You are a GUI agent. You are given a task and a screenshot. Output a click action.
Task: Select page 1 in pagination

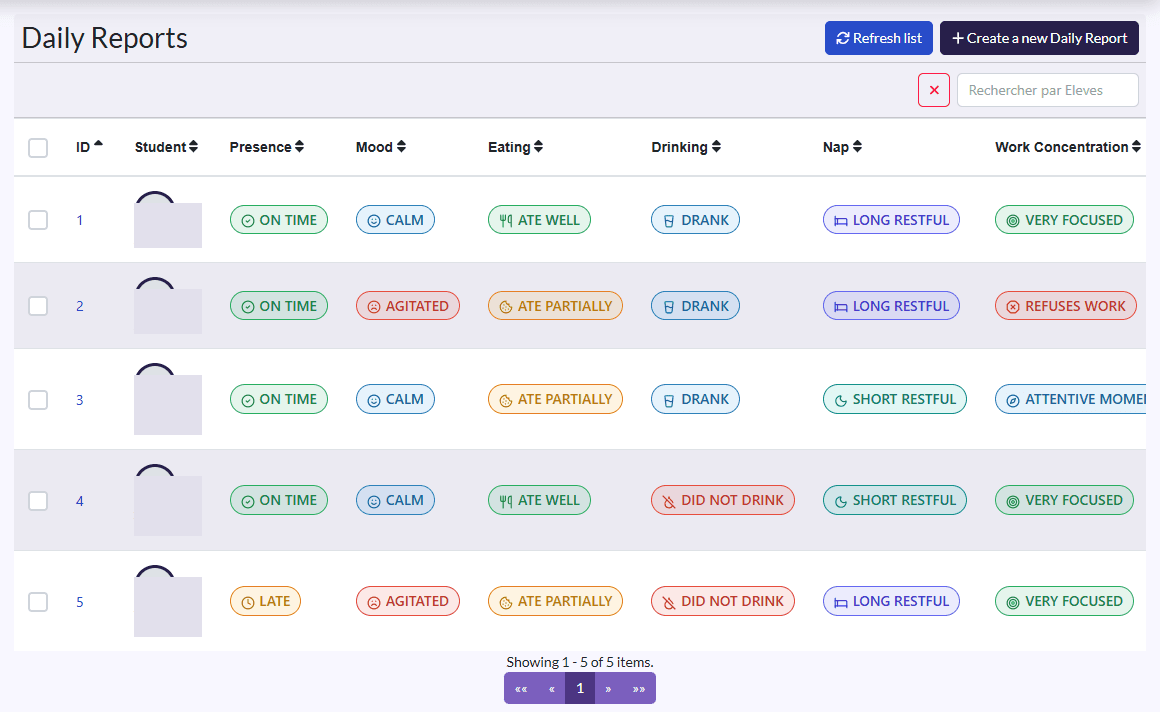580,688
